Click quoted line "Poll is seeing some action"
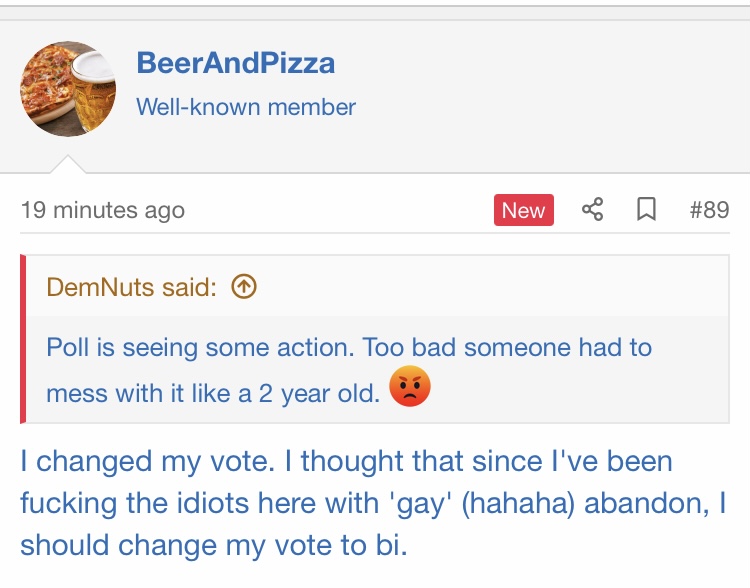This screenshot has height=588, width=750. tap(200, 348)
